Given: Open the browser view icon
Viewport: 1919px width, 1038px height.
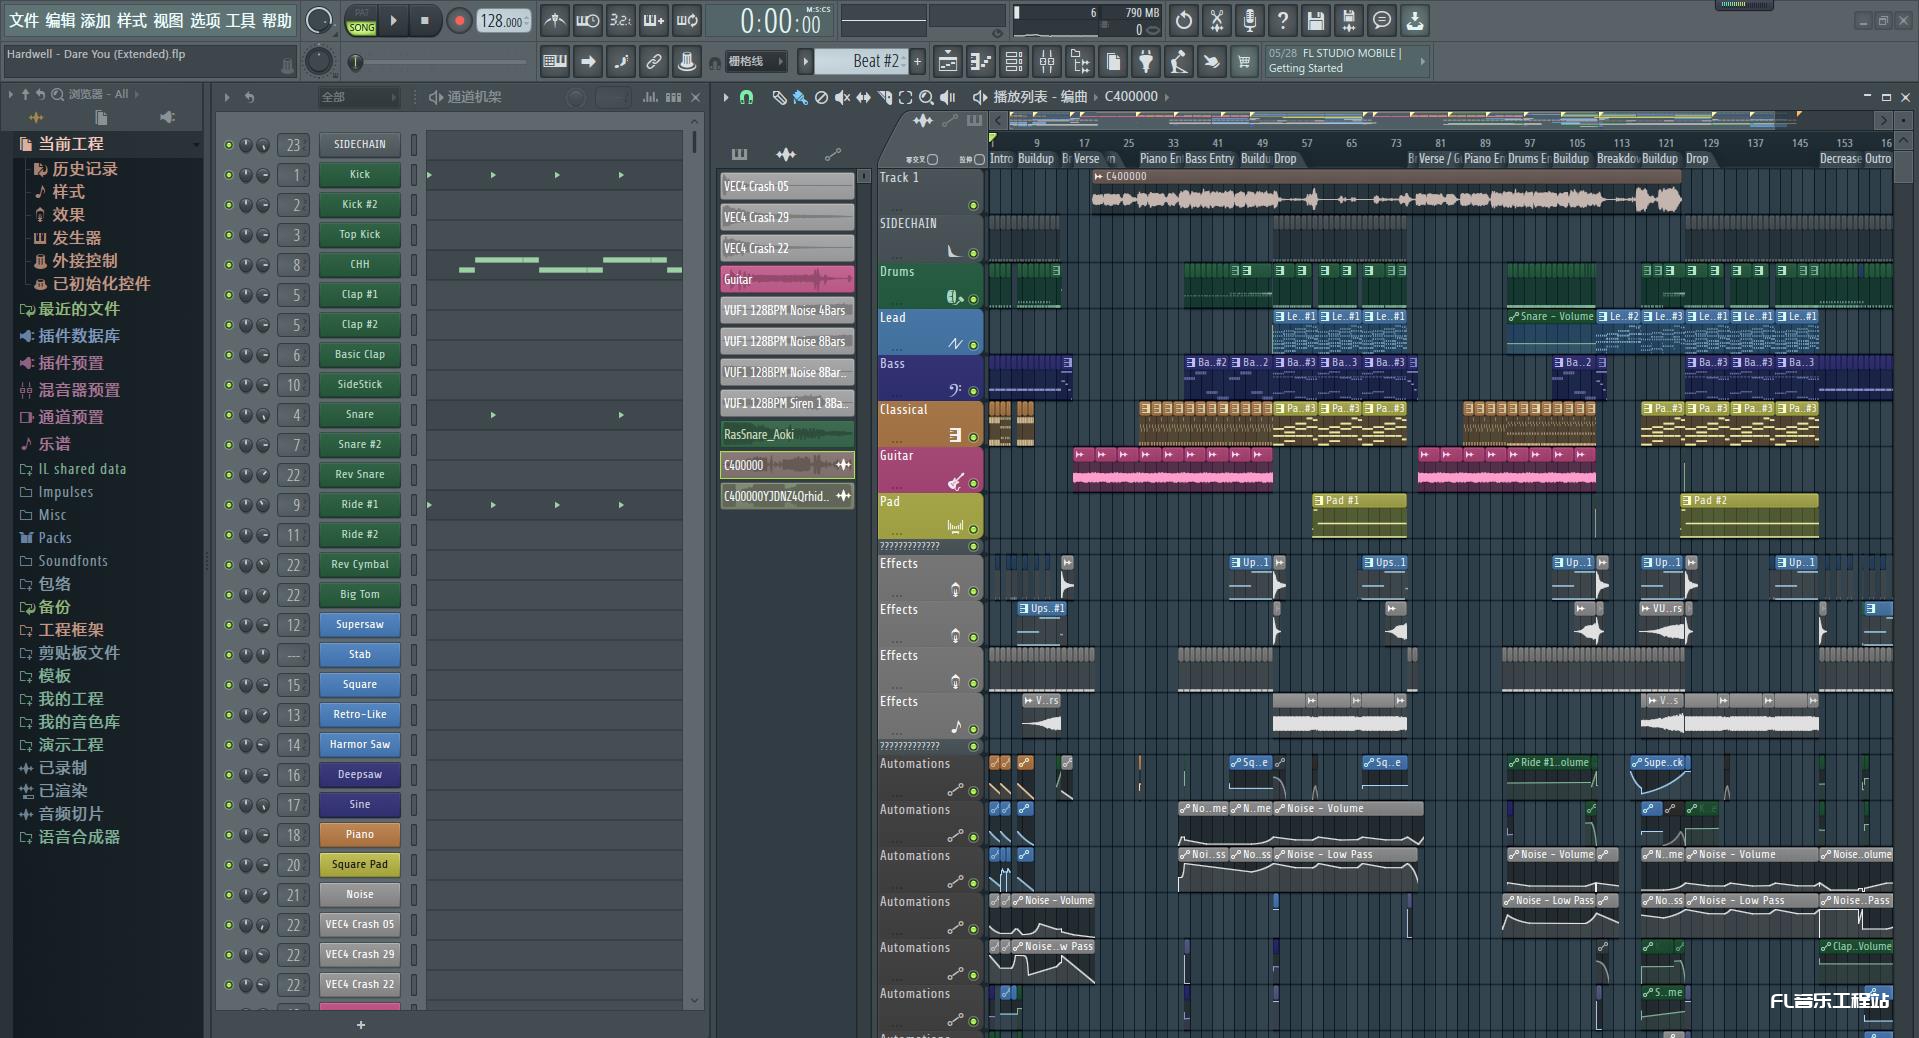Looking at the screenshot, I should tap(1080, 62).
